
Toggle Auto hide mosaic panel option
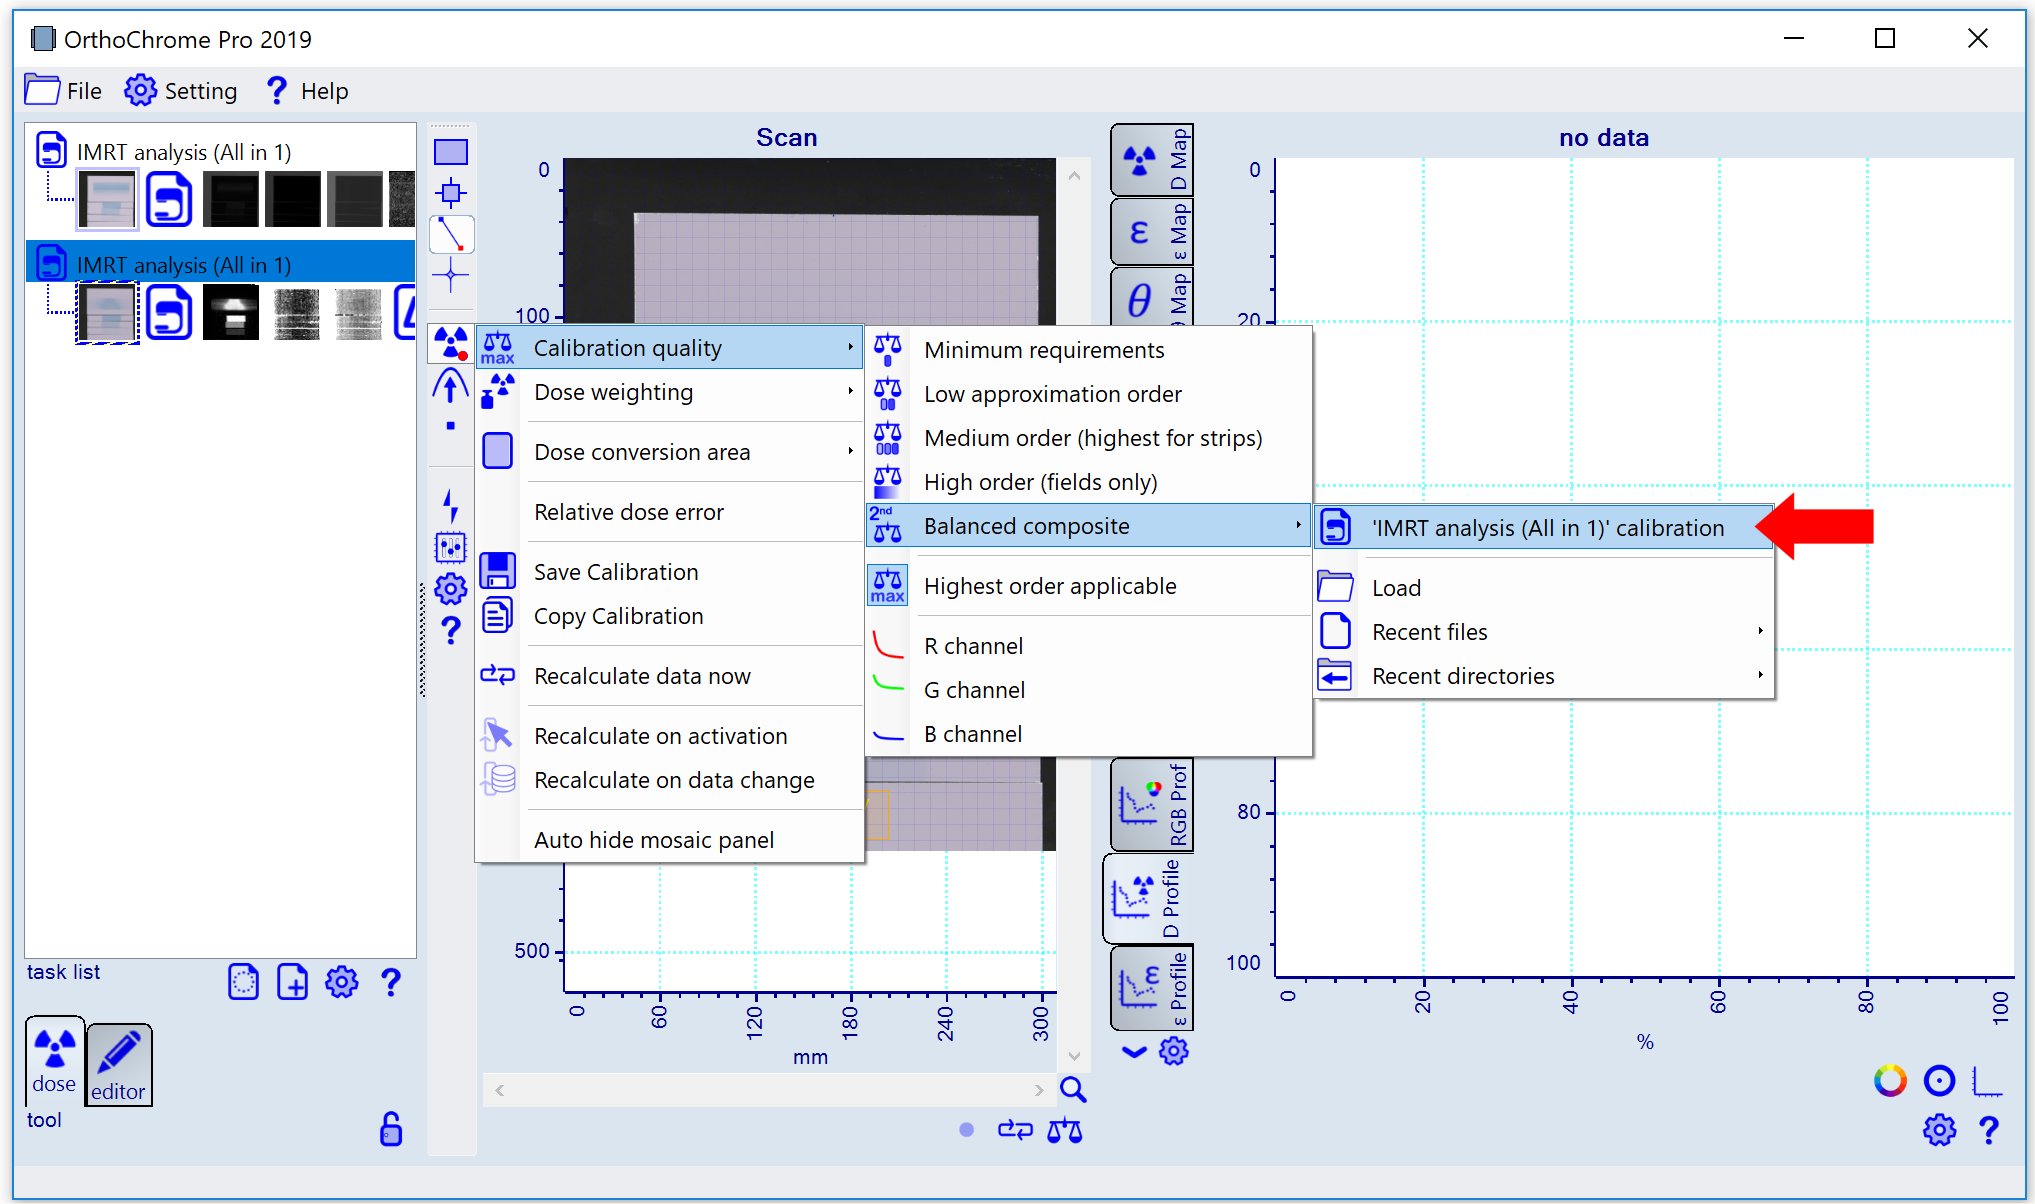point(653,840)
